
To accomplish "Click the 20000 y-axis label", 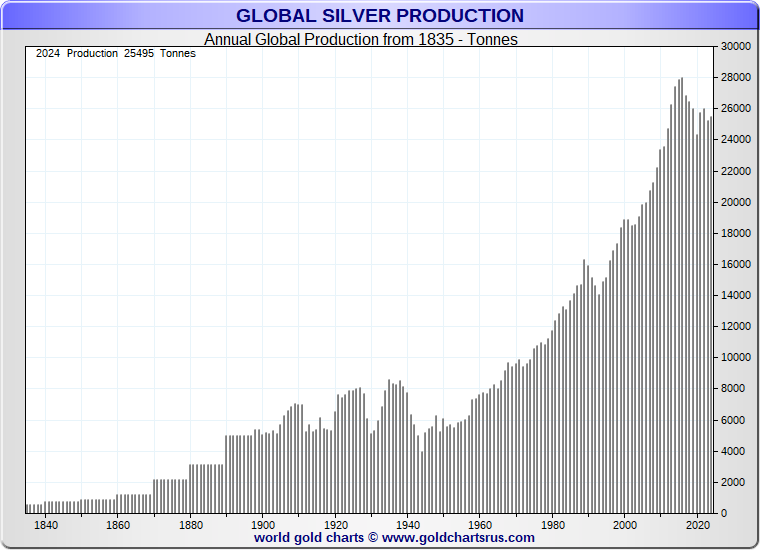I will [x=736, y=202].
